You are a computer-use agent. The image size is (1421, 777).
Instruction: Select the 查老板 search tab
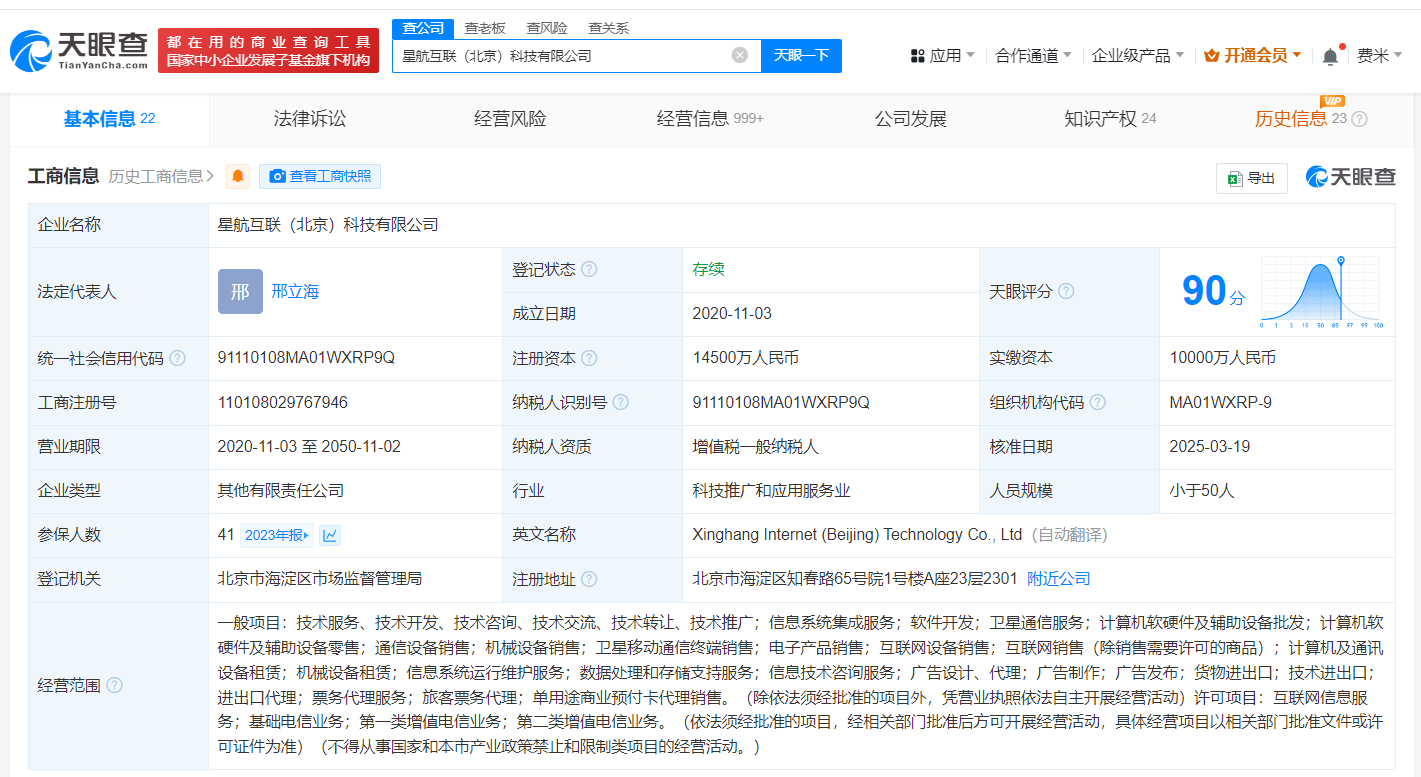(485, 28)
